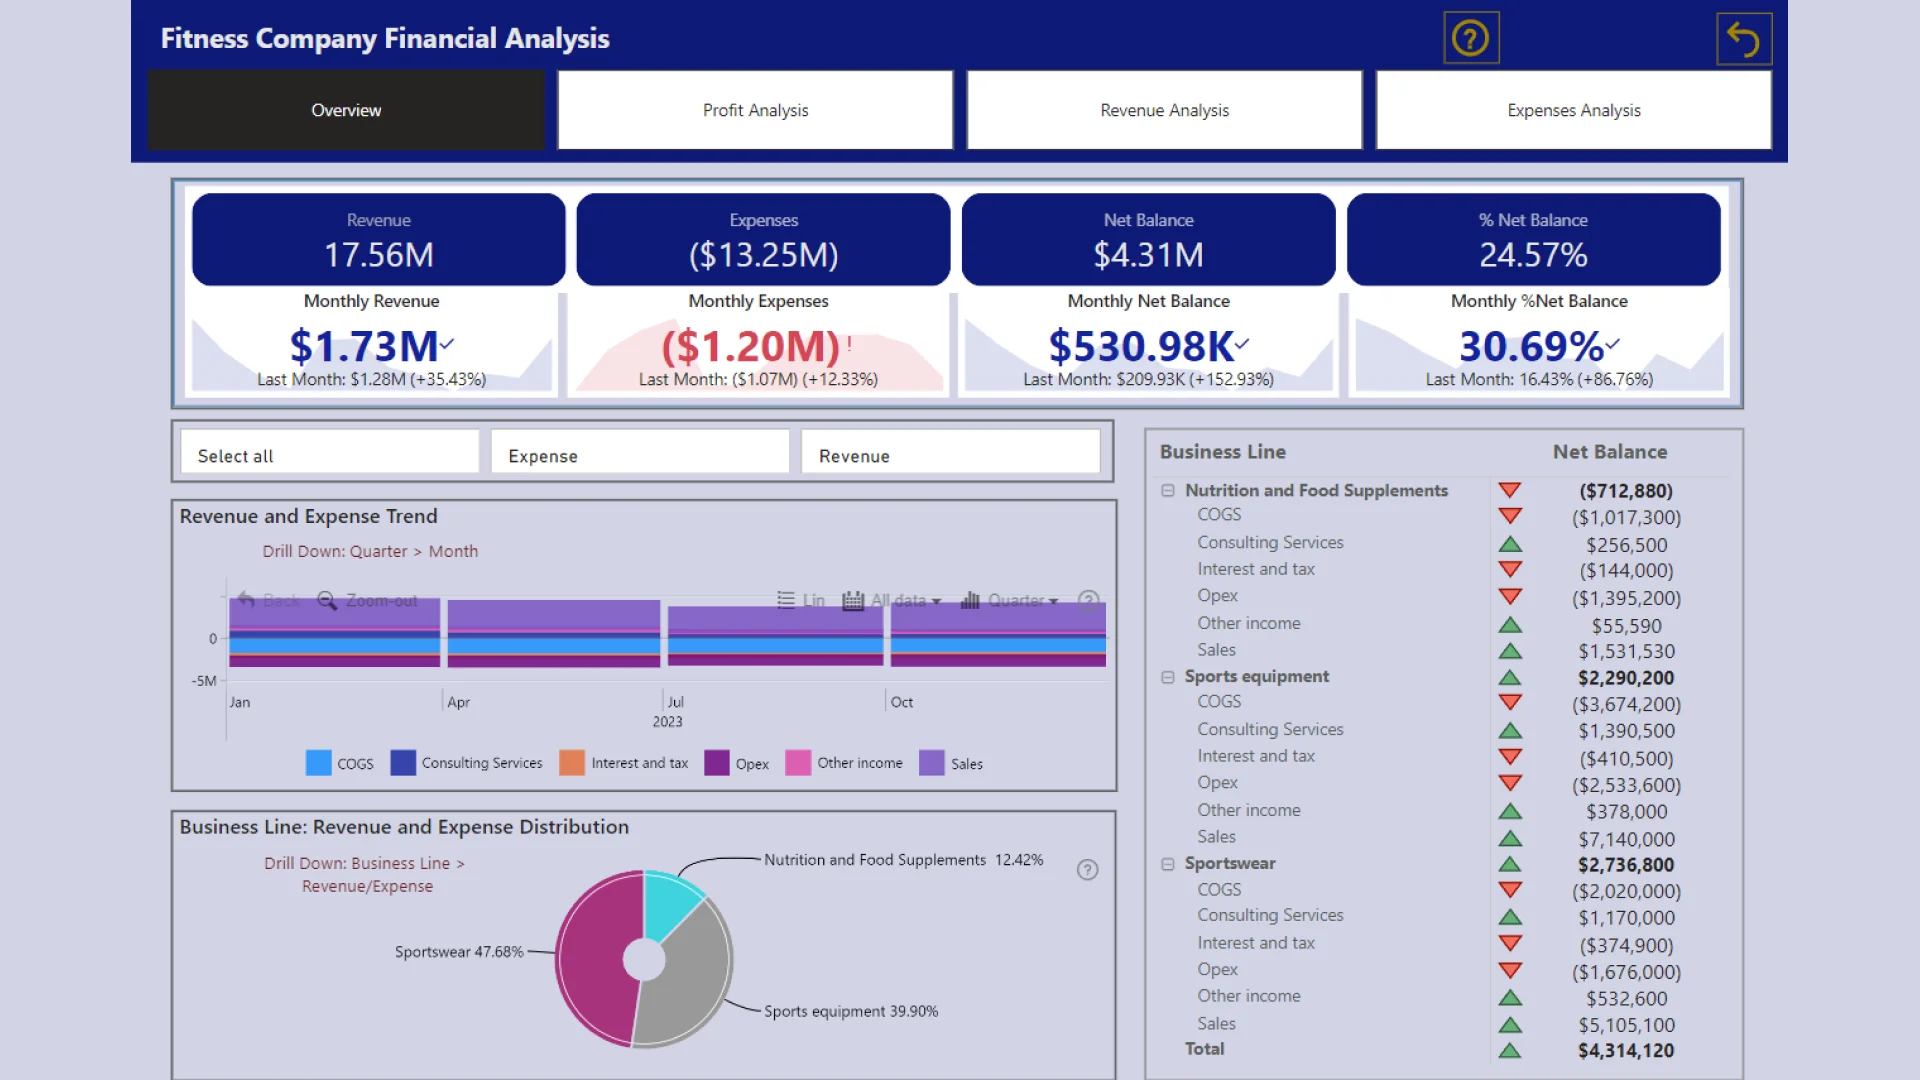Screen dimensions: 1920x1080
Task: Select the Expenses ($13.25M) card
Action: click(x=763, y=240)
